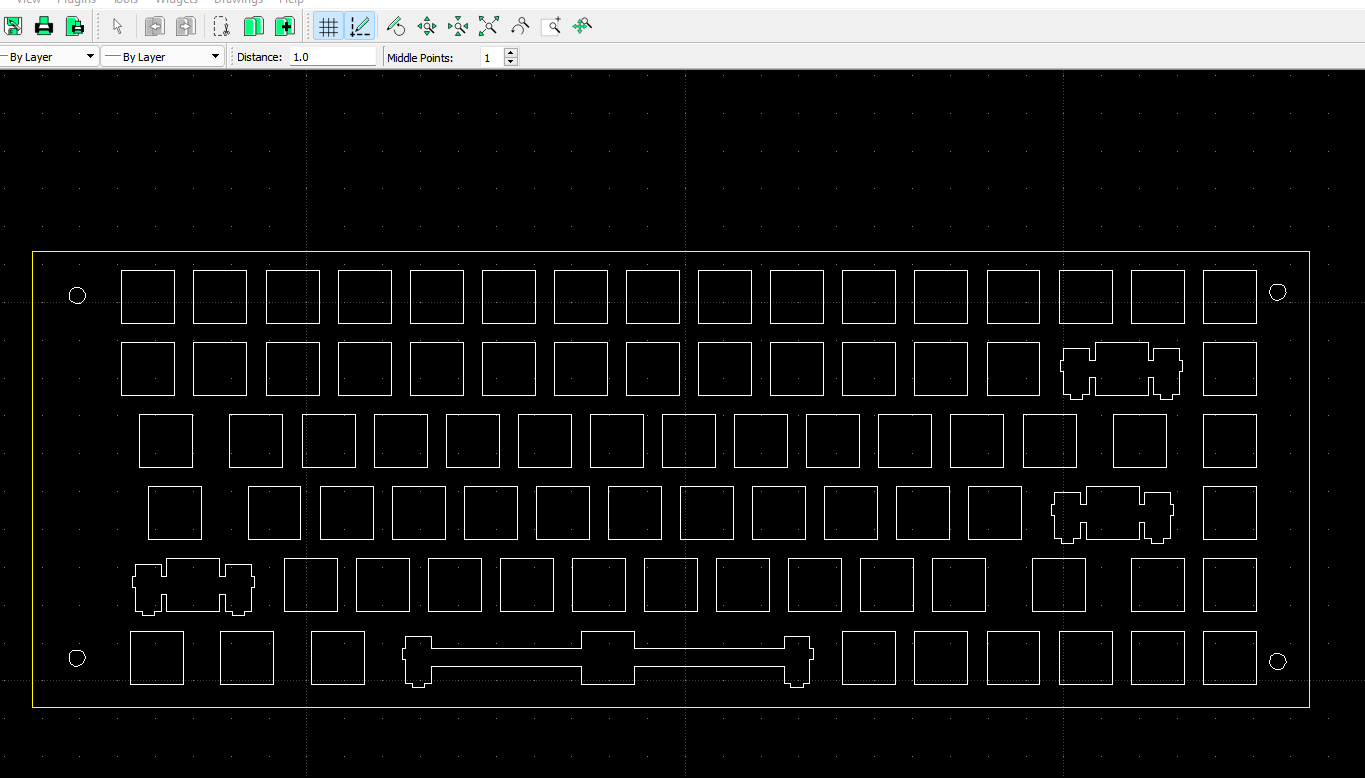Screen dimensions: 1365x778
Task: Open the Plugins menu
Action: pos(76,2)
